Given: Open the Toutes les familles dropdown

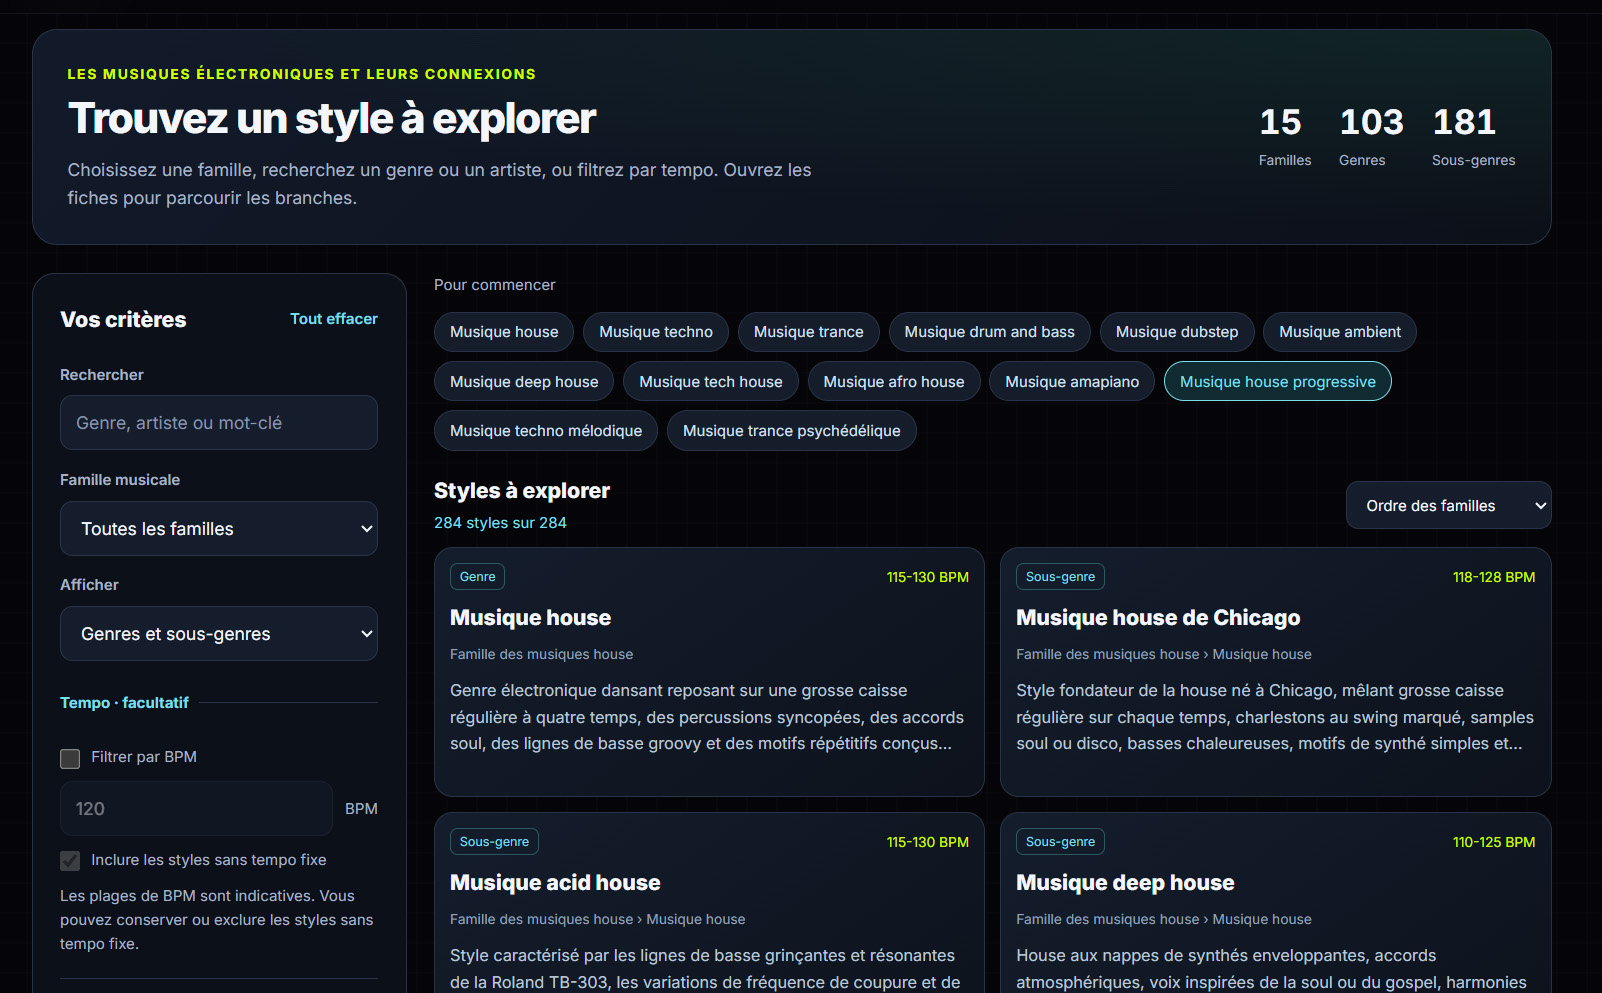Looking at the screenshot, I should pos(219,529).
